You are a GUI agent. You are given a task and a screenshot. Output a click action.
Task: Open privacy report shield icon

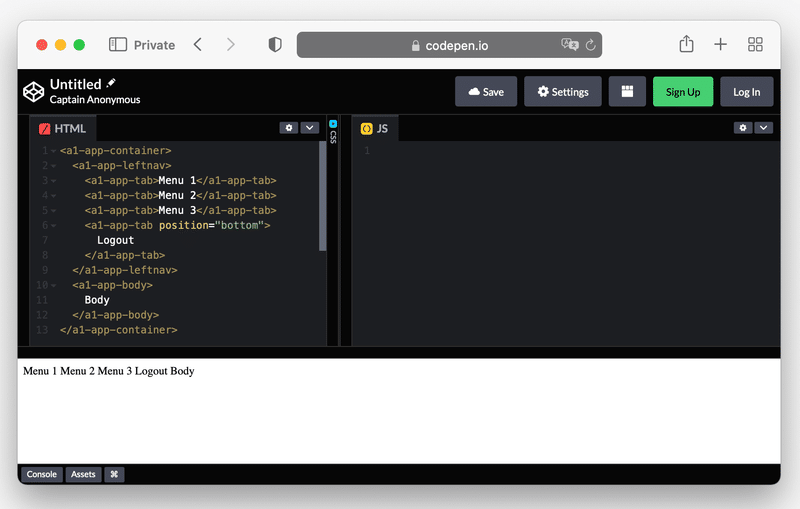[x=275, y=44]
